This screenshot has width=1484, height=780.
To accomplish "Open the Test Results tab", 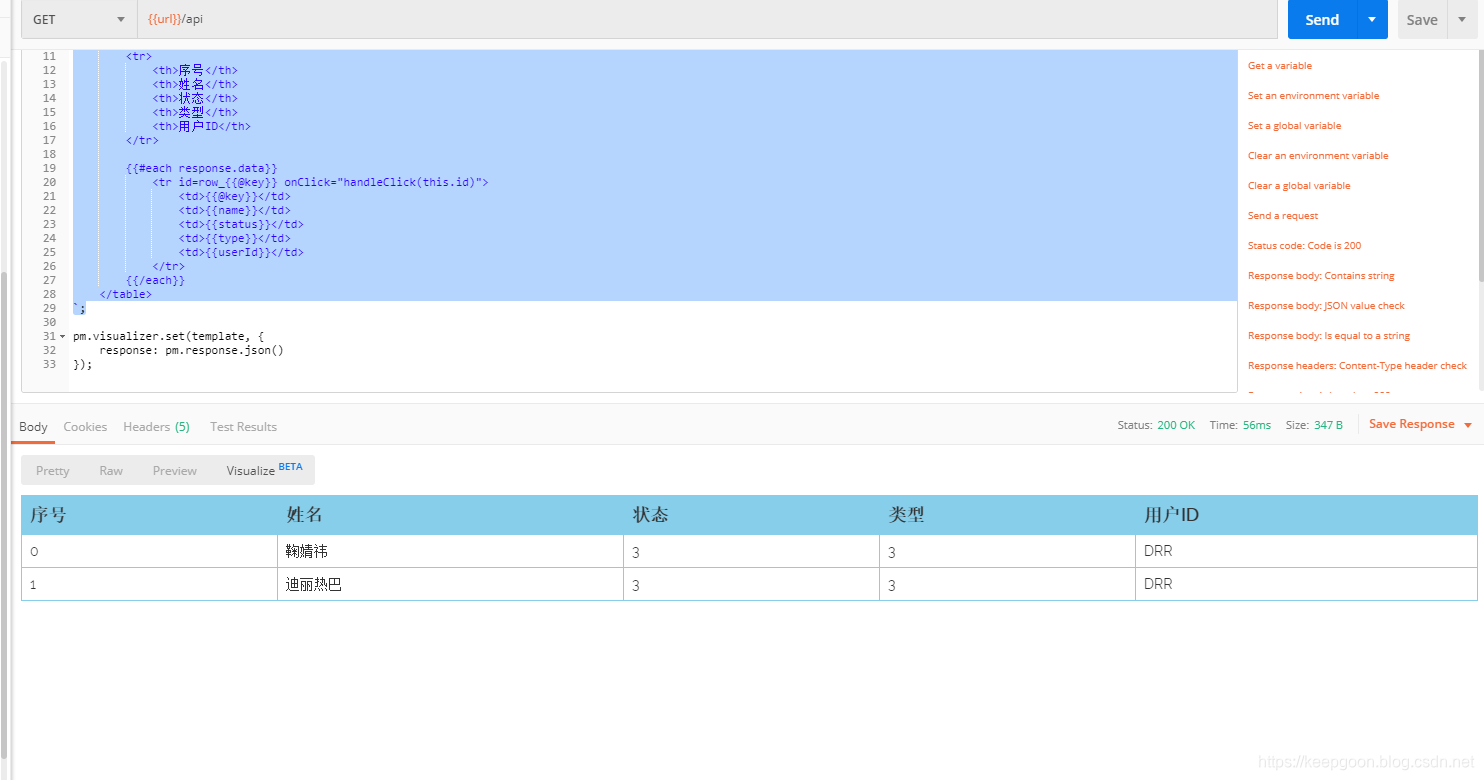I will pyautogui.click(x=243, y=427).
